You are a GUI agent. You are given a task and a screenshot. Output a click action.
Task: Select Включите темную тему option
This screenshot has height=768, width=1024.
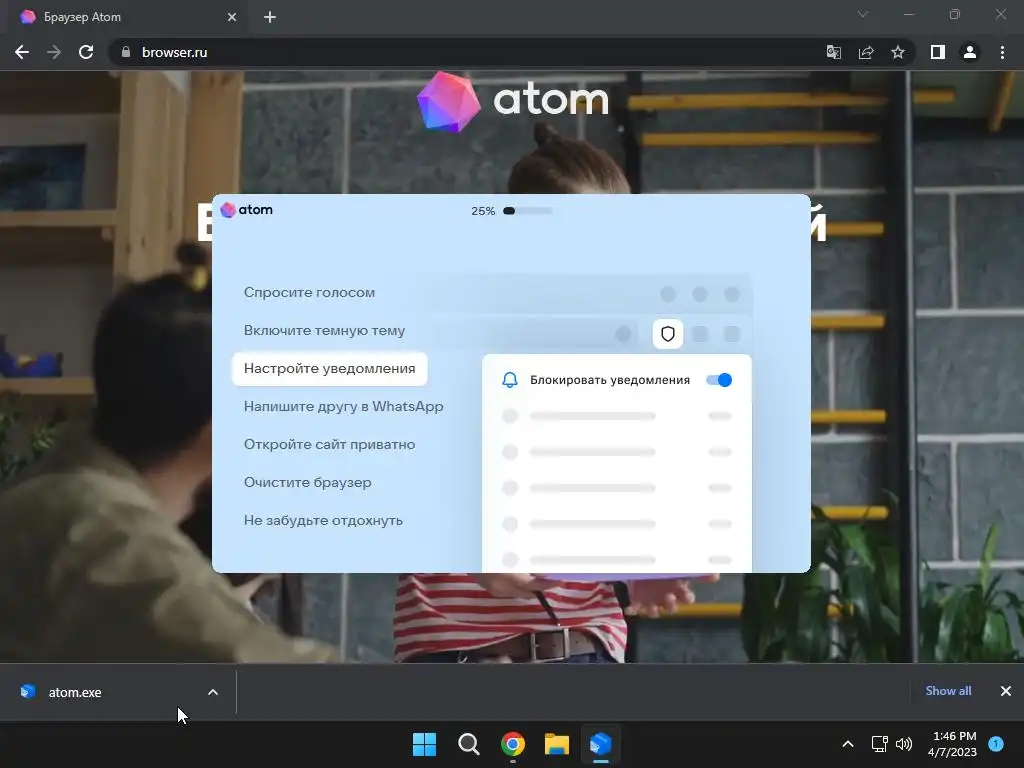pyautogui.click(x=325, y=330)
